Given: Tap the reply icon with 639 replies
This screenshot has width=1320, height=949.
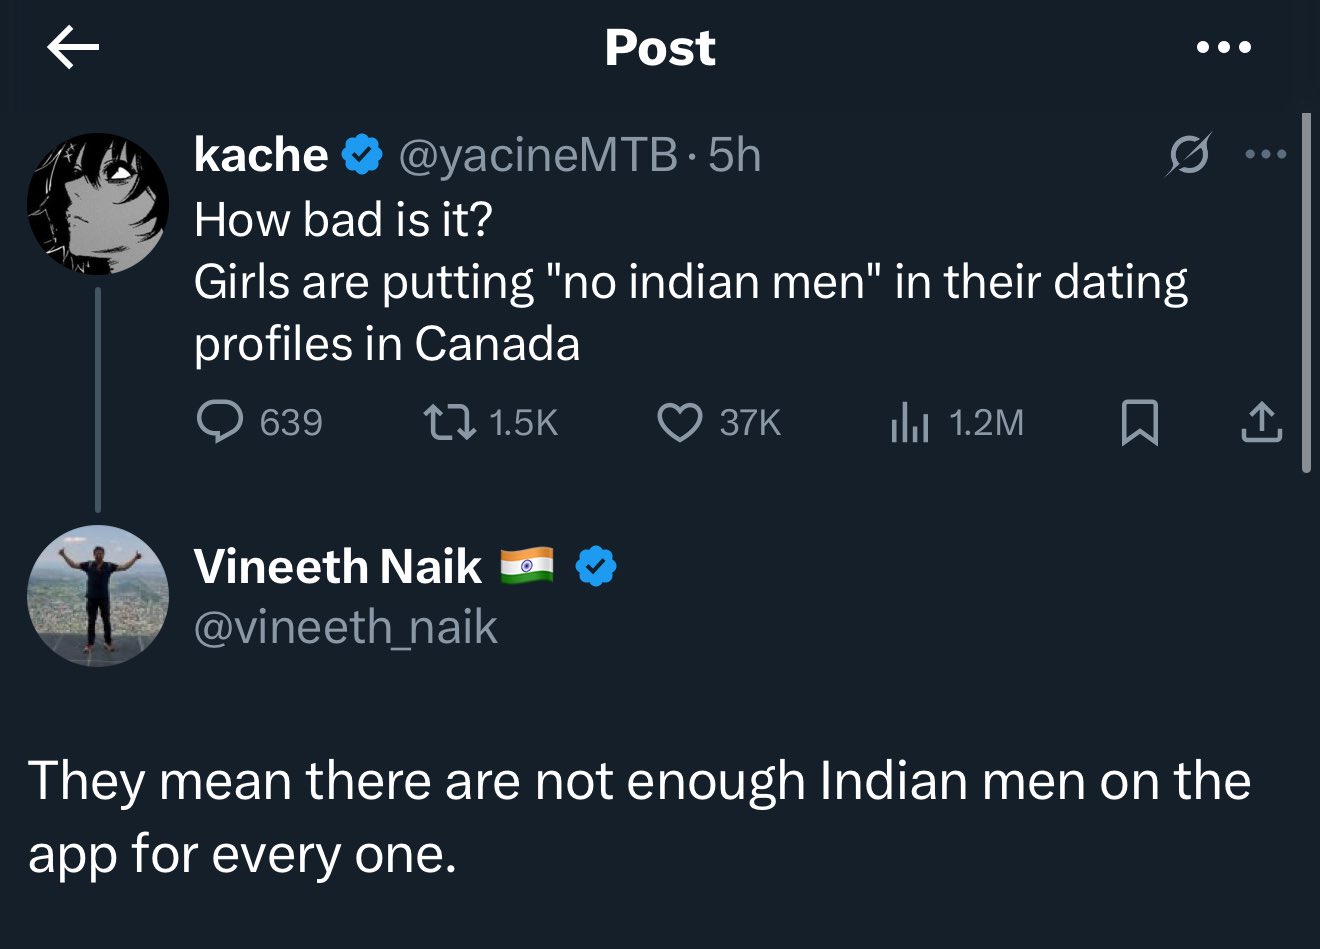Looking at the screenshot, I should click(x=219, y=422).
